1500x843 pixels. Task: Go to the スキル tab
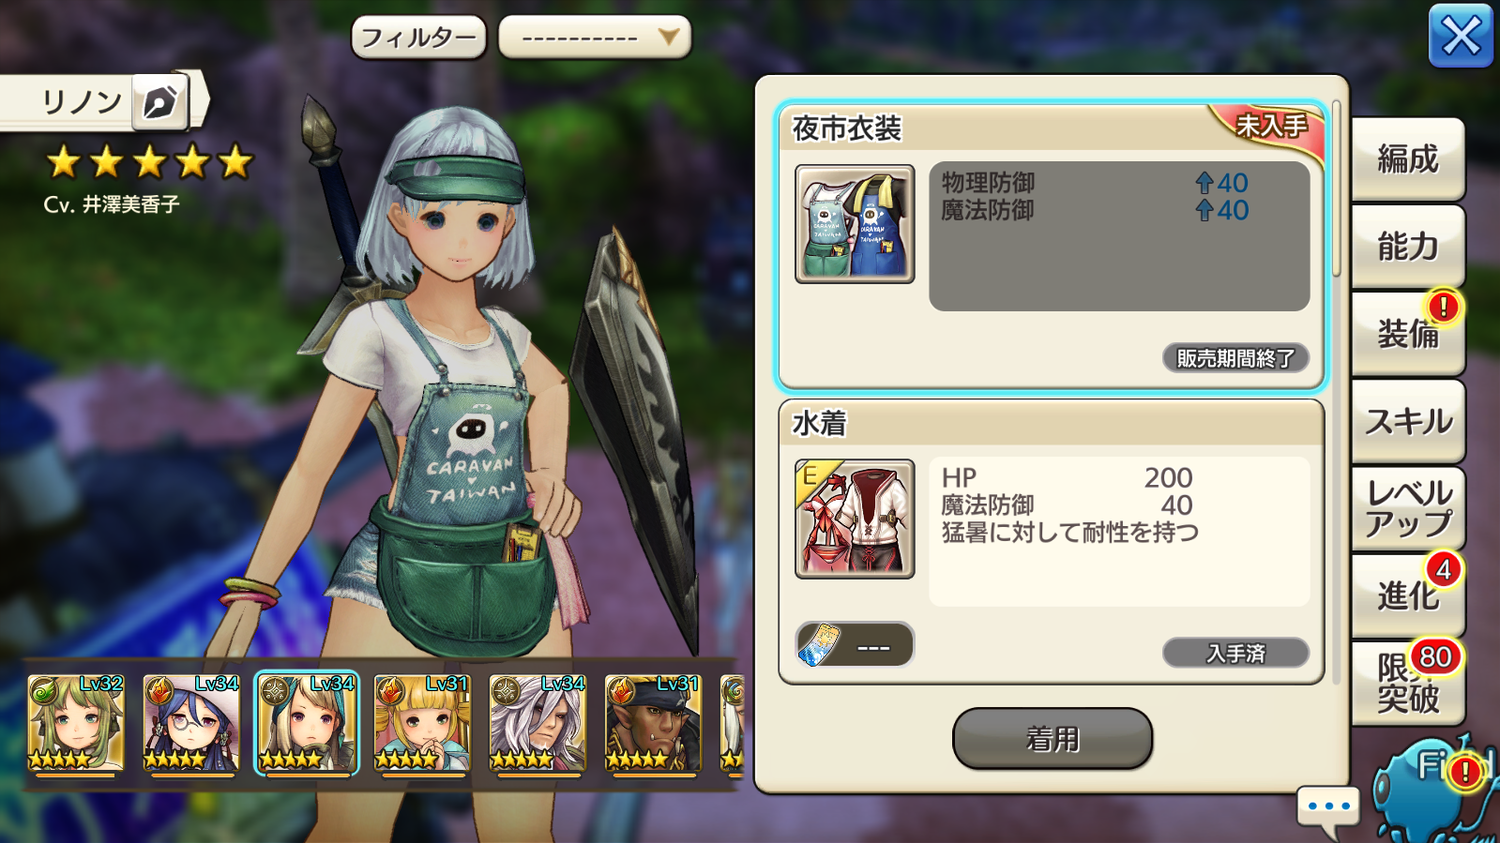pyautogui.click(x=1408, y=421)
